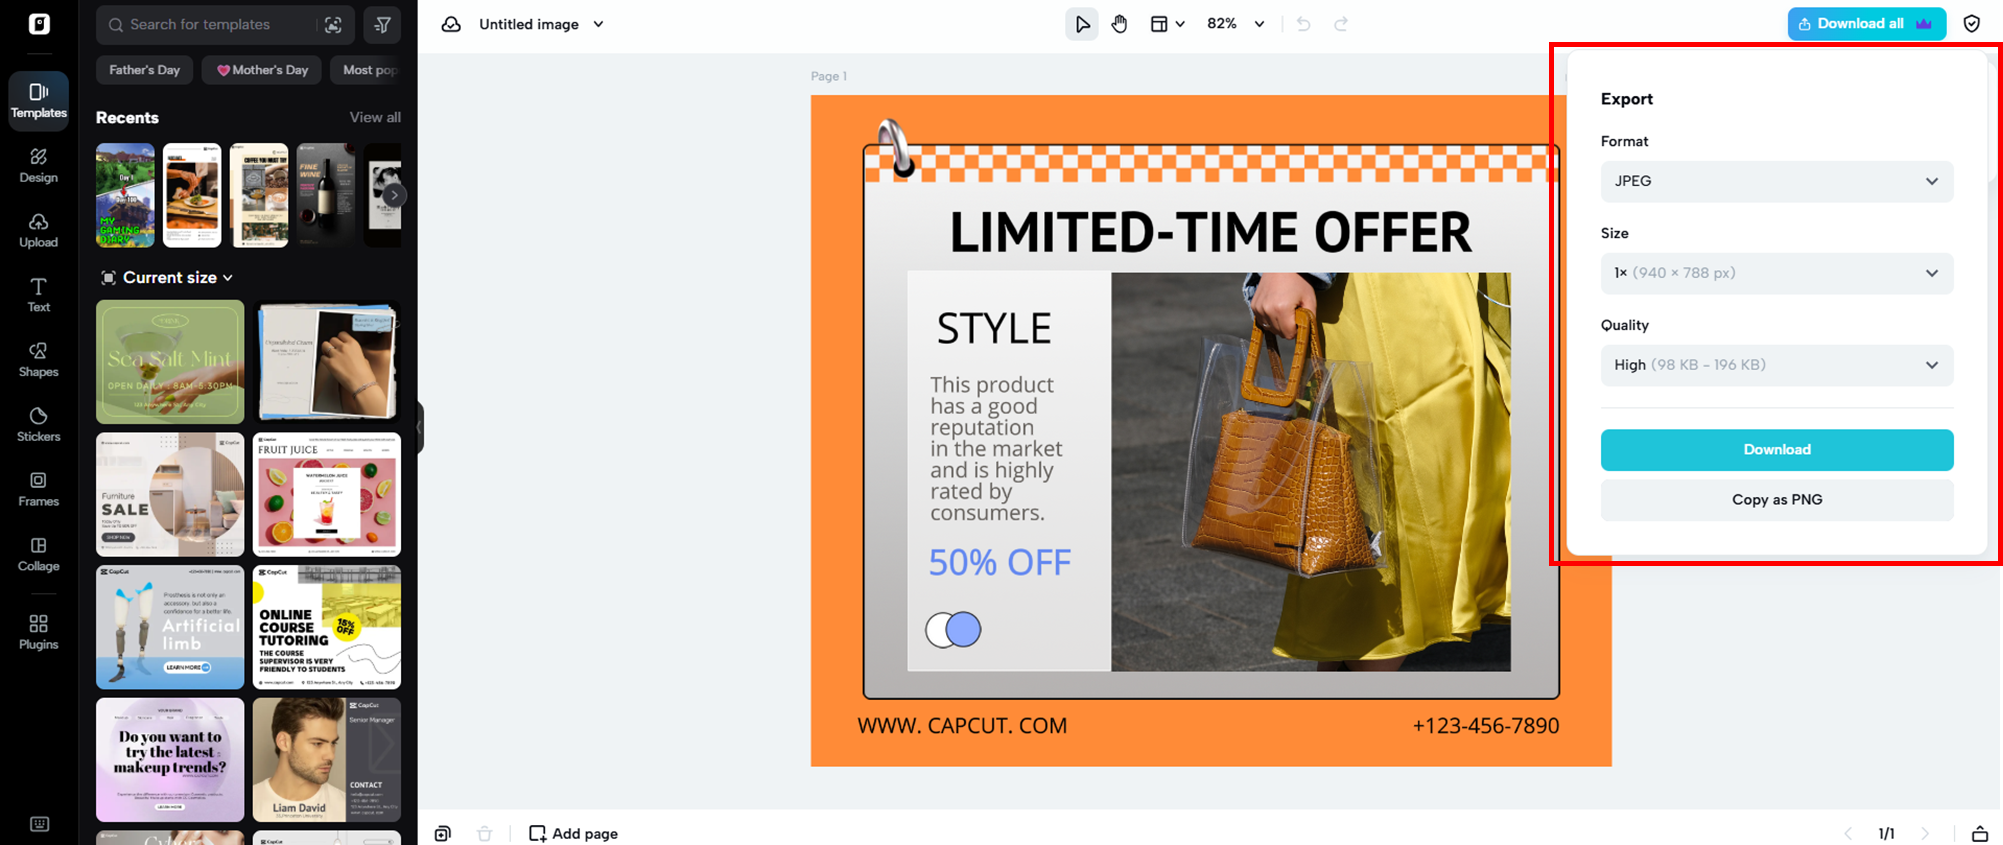Open the 82% zoom level dropdown

click(x=1236, y=24)
